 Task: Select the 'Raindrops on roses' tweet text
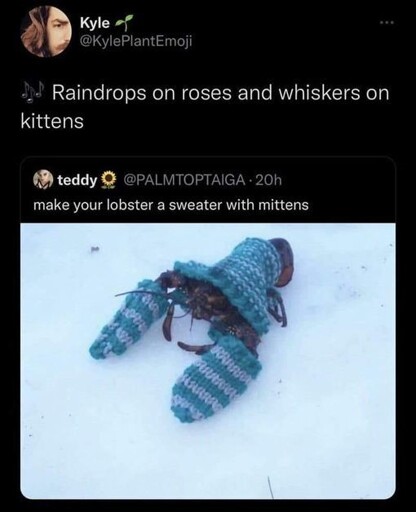pyautogui.click(x=205, y=107)
